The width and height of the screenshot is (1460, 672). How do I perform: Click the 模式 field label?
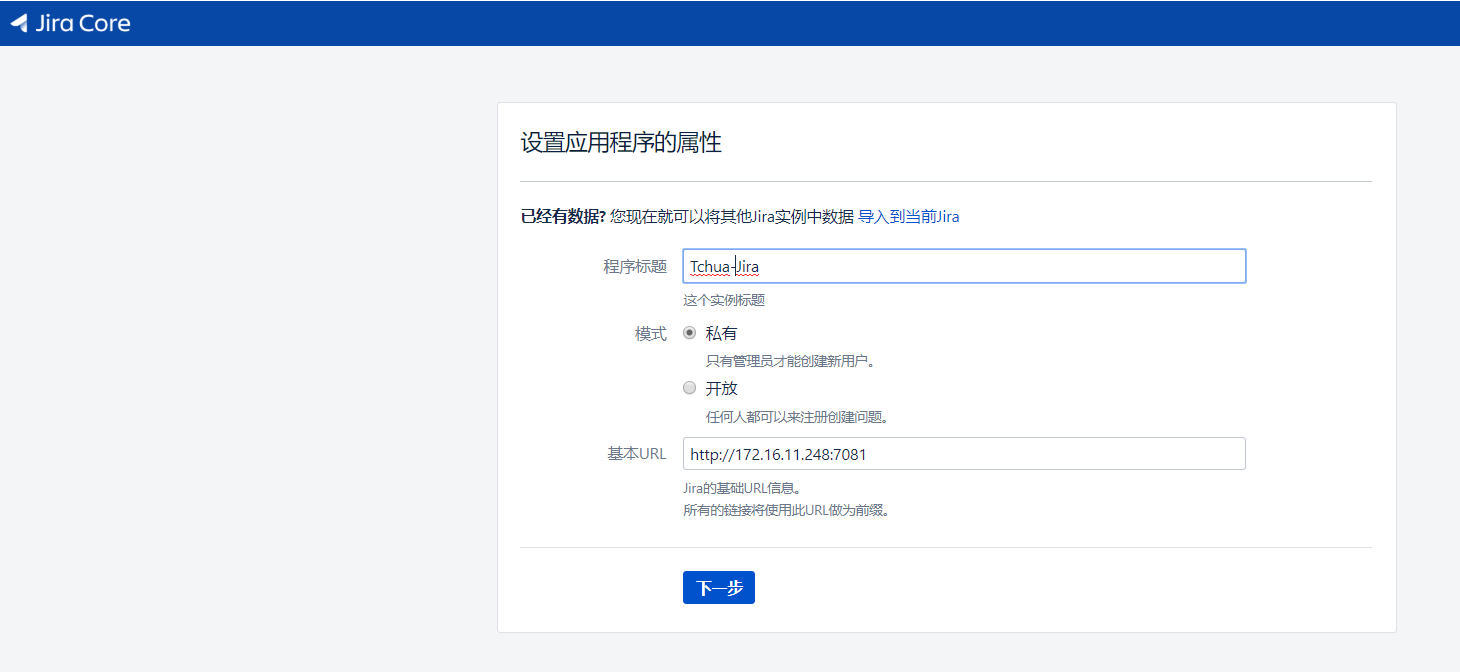pyautogui.click(x=651, y=334)
